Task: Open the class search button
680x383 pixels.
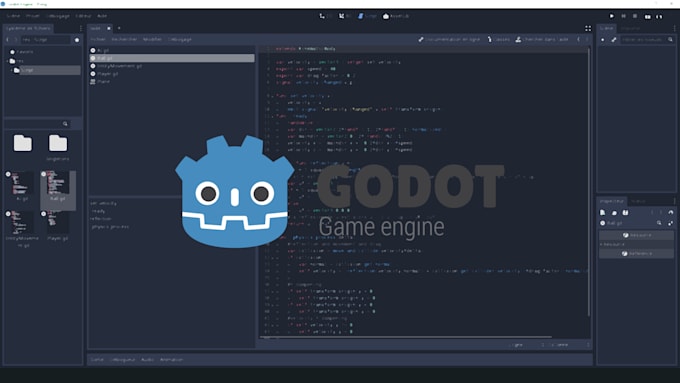Action: [x=499, y=39]
